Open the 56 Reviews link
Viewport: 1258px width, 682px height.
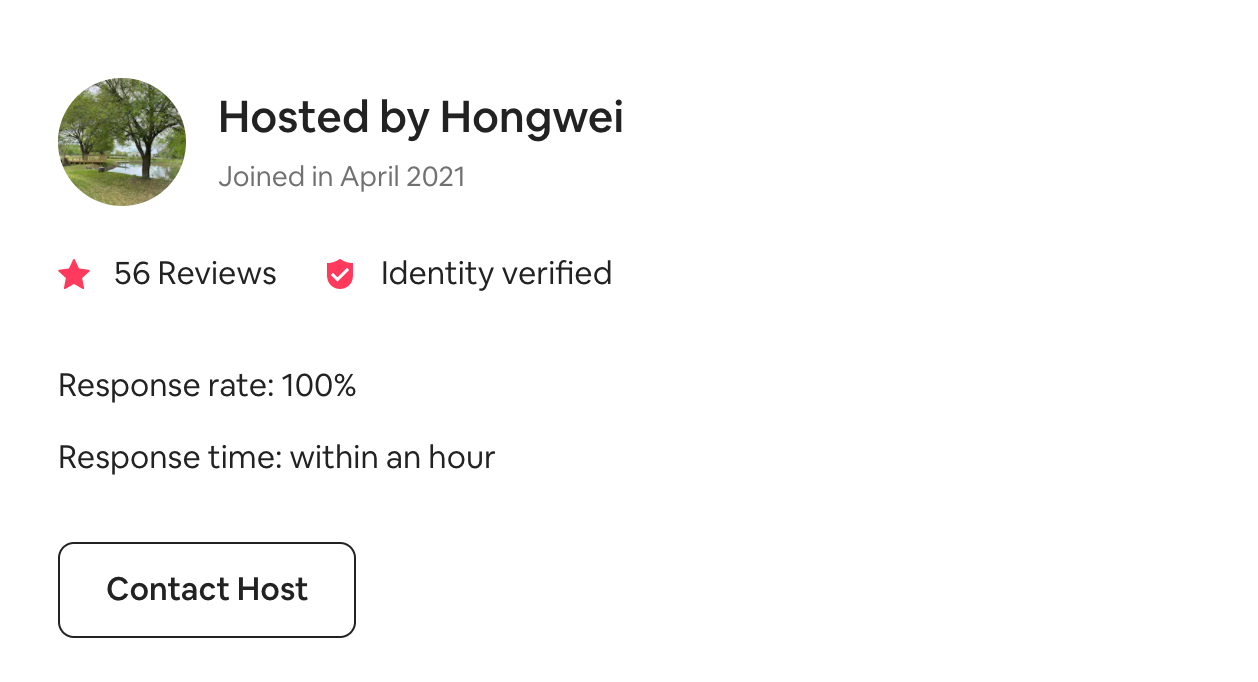coord(195,273)
